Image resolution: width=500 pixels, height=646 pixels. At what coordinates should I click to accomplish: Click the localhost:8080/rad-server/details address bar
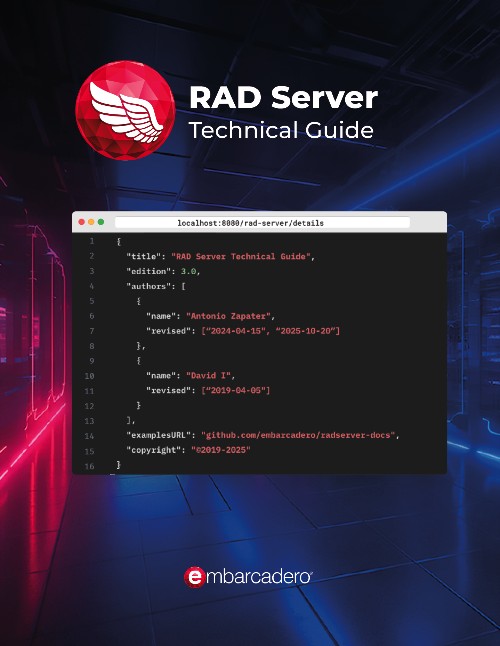(x=262, y=223)
